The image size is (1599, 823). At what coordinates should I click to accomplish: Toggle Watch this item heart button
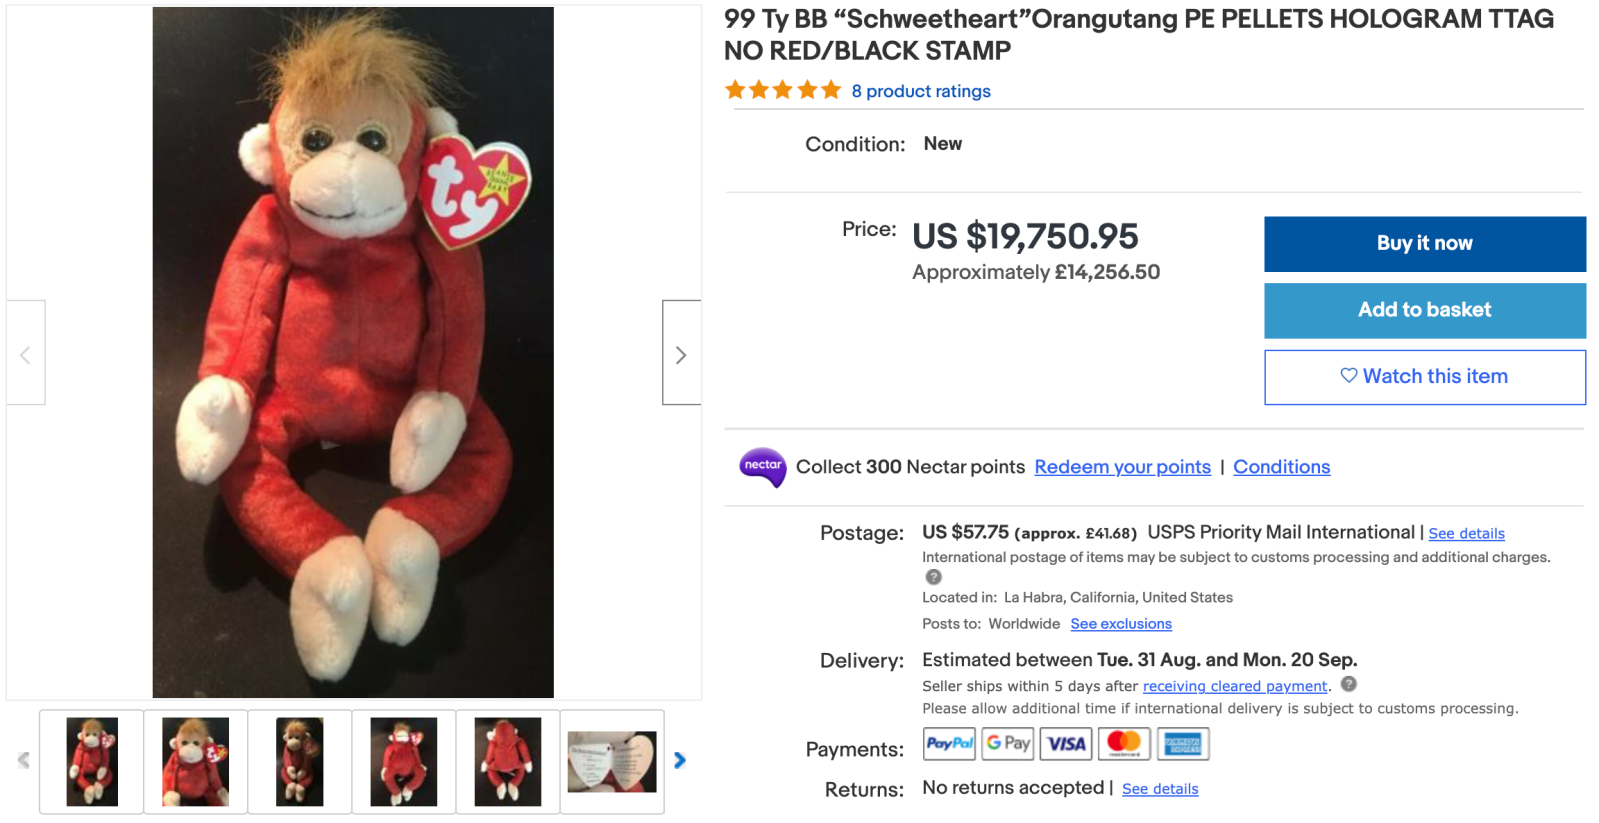1424,377
